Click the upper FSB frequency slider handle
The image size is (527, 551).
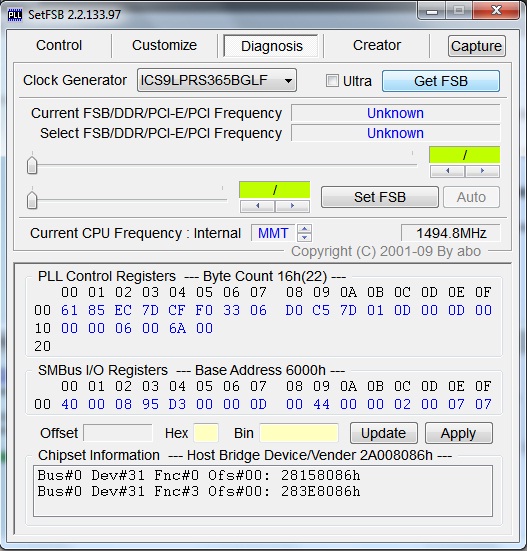tap(32, 165)
